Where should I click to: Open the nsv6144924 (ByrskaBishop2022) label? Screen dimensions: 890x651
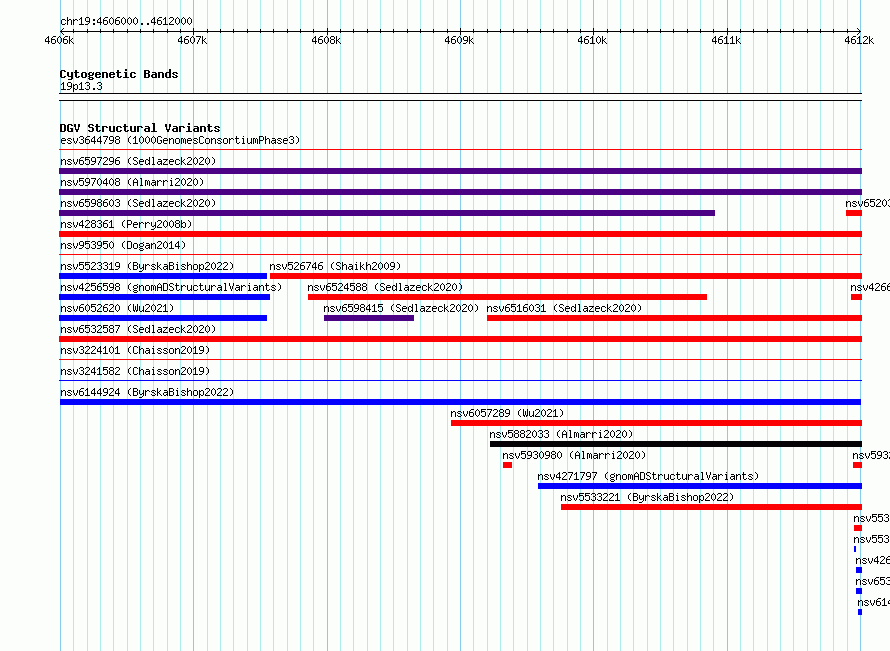[147, 392]
